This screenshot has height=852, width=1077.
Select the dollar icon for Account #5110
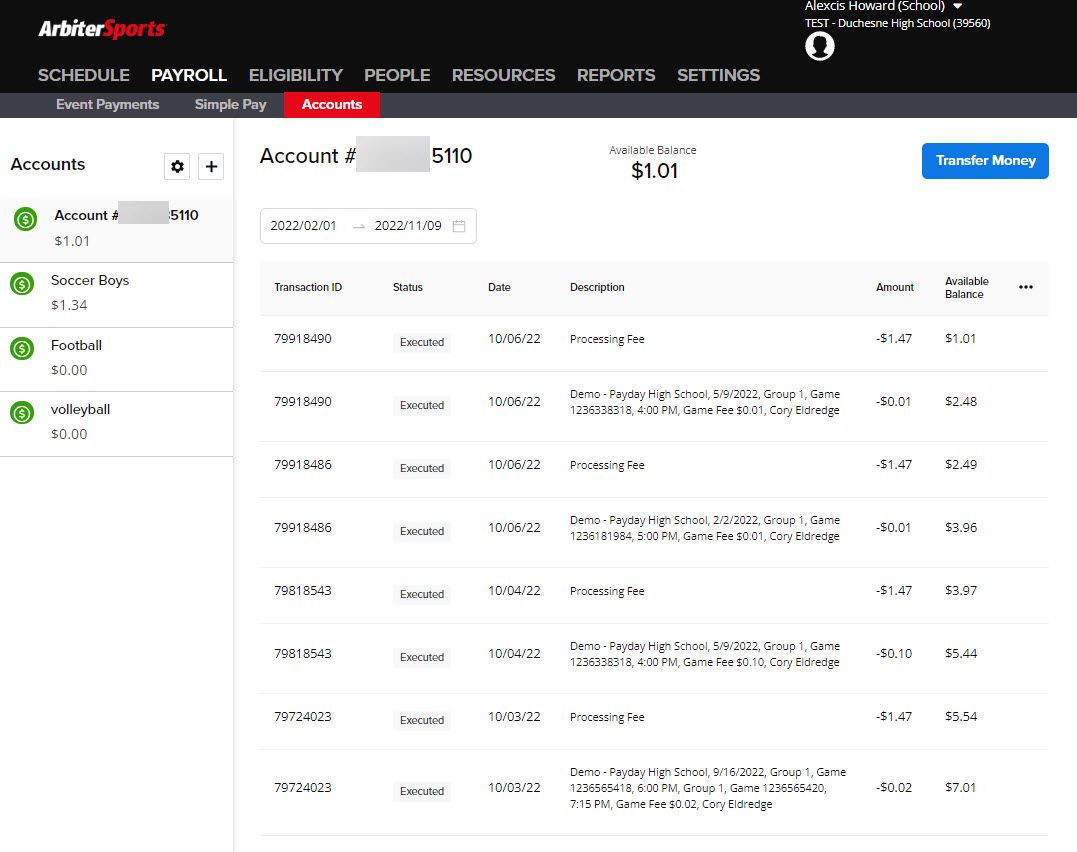[x=24, y=219]
